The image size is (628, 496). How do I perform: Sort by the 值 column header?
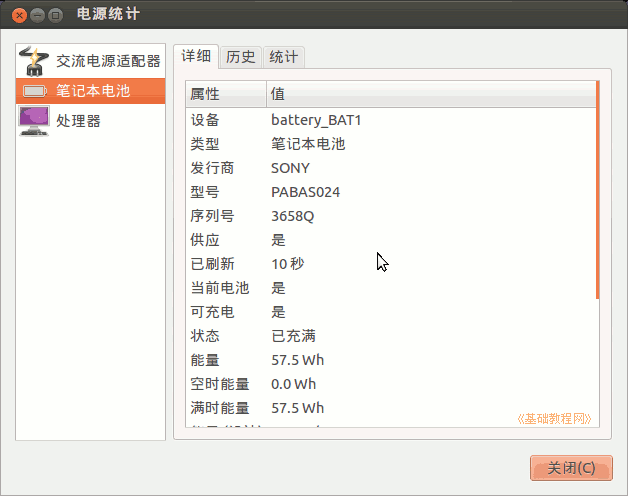pyautogui.click(x=430, y=94)
